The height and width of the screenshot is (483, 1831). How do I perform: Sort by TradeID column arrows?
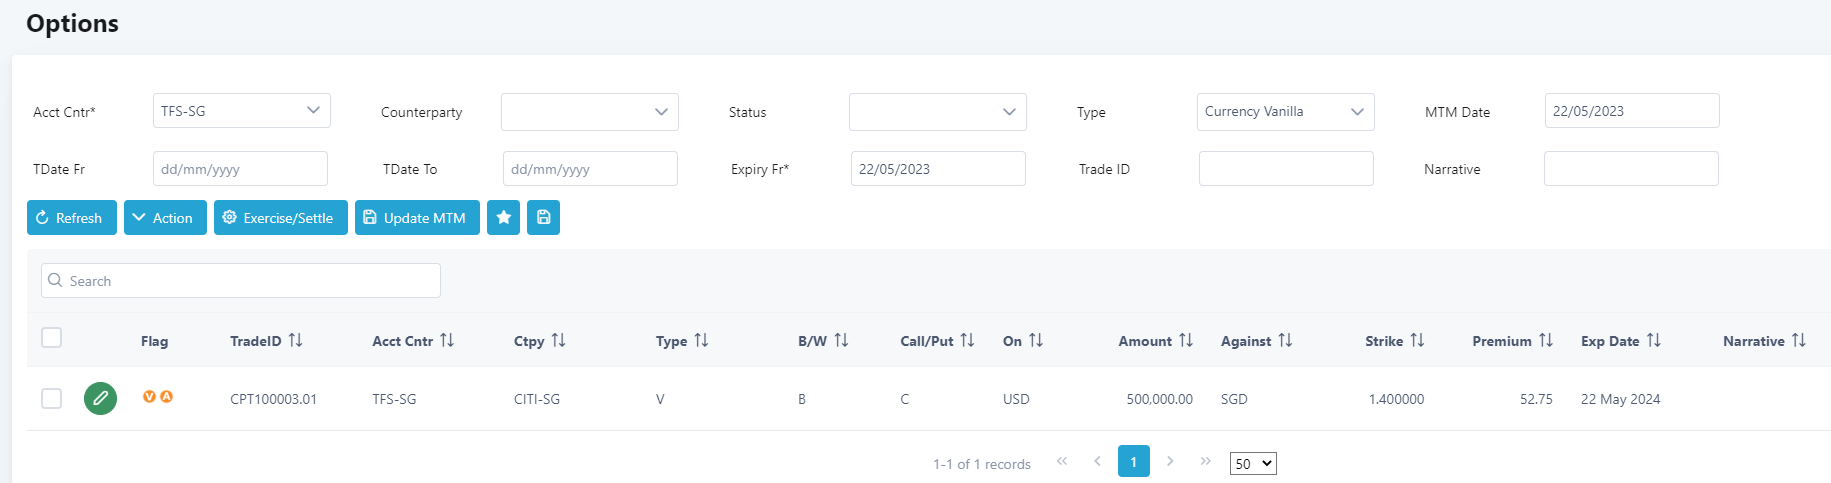point(295,341)
